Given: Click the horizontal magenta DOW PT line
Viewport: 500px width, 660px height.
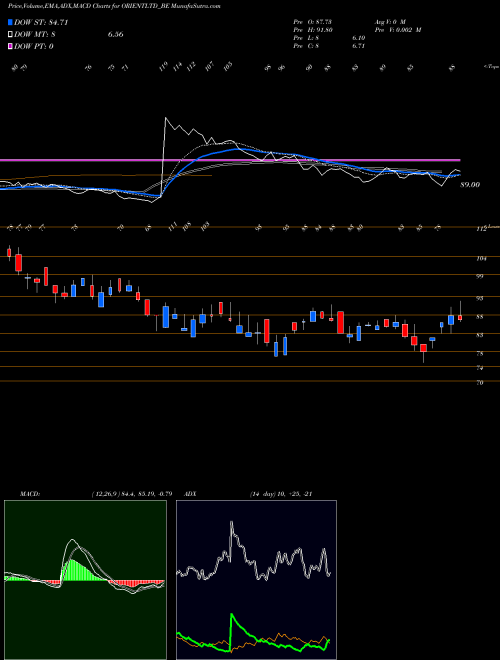Looking at the screenshot, I should coord(230,160).
